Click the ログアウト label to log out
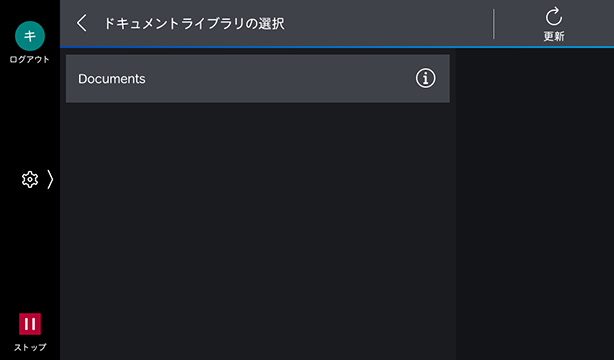The width and height of the screenshot is (614, 360). click(x=30, y=60)
